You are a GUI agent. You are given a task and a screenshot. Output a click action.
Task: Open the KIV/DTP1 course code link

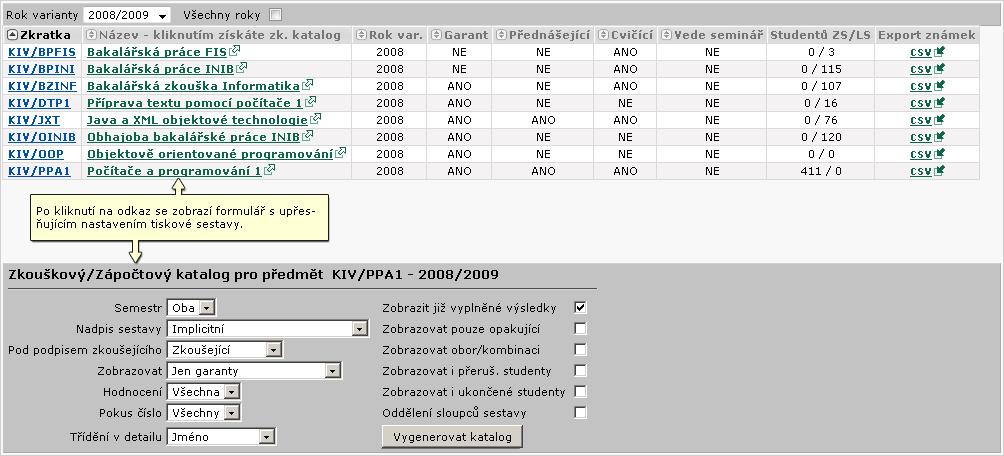(39, 102)
